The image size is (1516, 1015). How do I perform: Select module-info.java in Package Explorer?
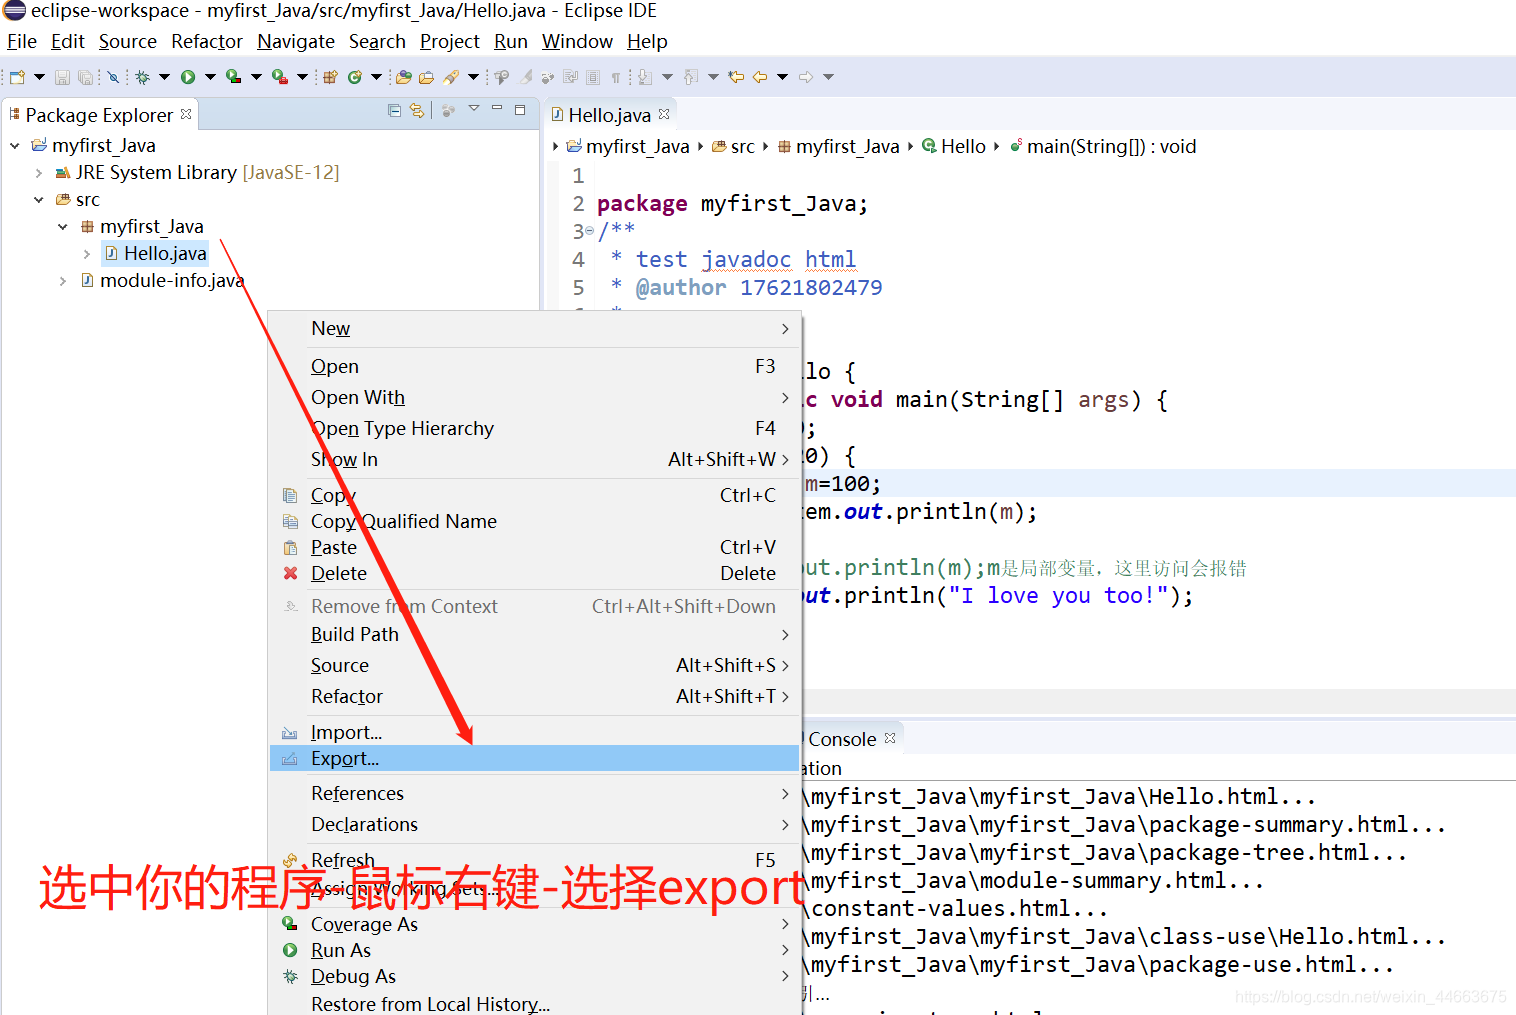(x=162, y=281)
